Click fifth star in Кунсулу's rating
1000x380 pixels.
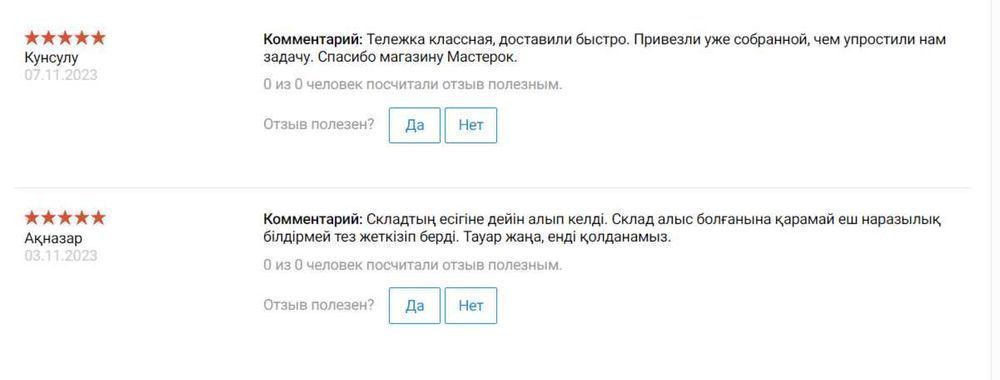point(98,38)
